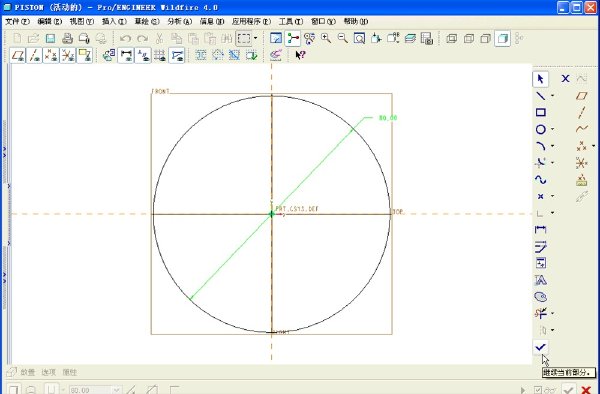Viewport: 600px width, 394px height.
Task: Toggle datum axes display icon
Action: tap(34, 55)
